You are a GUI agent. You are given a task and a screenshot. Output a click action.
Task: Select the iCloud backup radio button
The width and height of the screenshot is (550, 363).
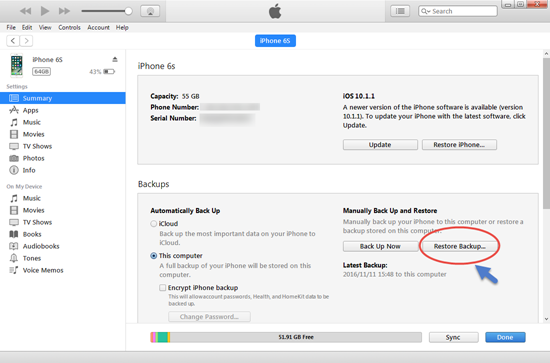point(153,223)
